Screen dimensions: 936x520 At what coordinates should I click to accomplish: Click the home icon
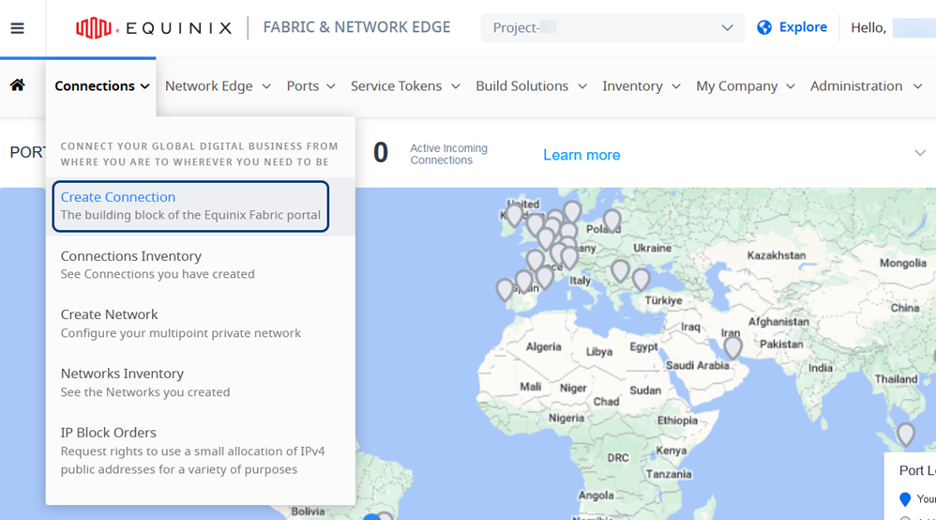tap(18, 85)
